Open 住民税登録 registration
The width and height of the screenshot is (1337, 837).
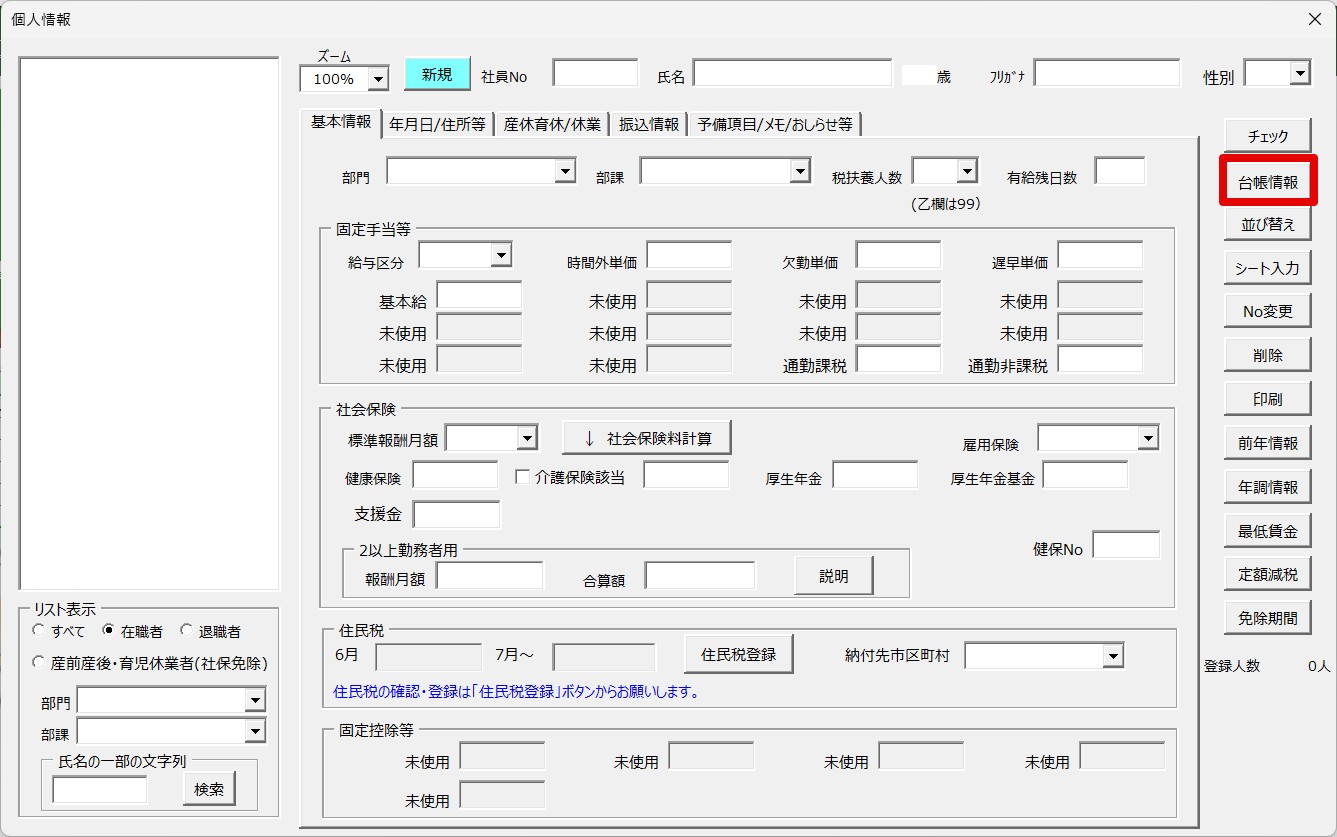738,655
